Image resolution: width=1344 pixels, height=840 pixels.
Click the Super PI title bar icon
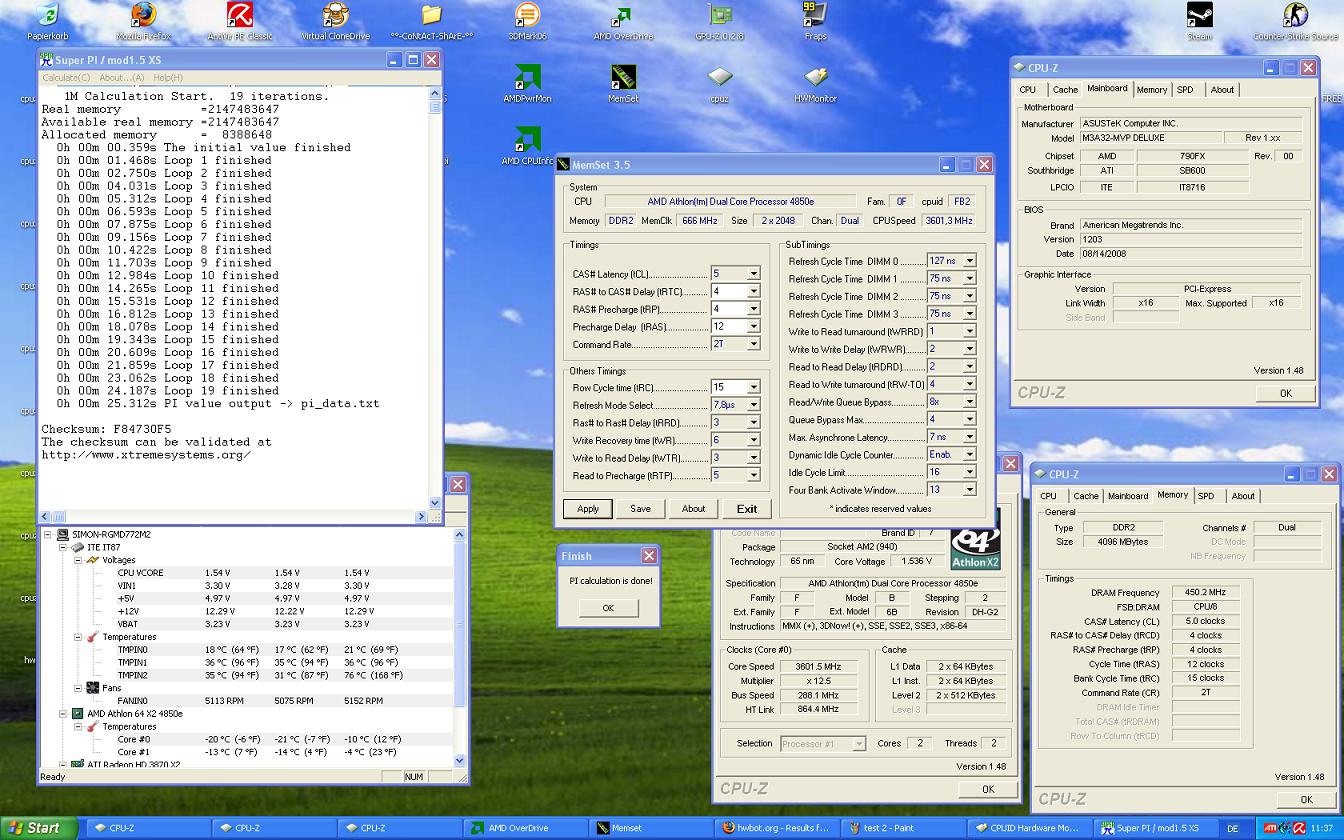point(46,60)
